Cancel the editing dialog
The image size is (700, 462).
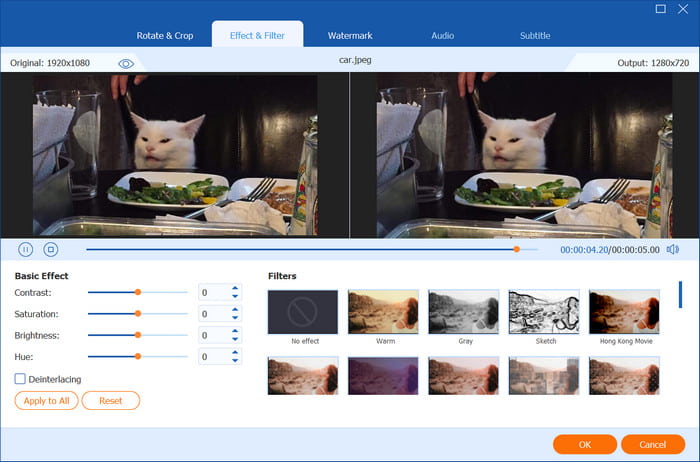(x=653, y=444)
